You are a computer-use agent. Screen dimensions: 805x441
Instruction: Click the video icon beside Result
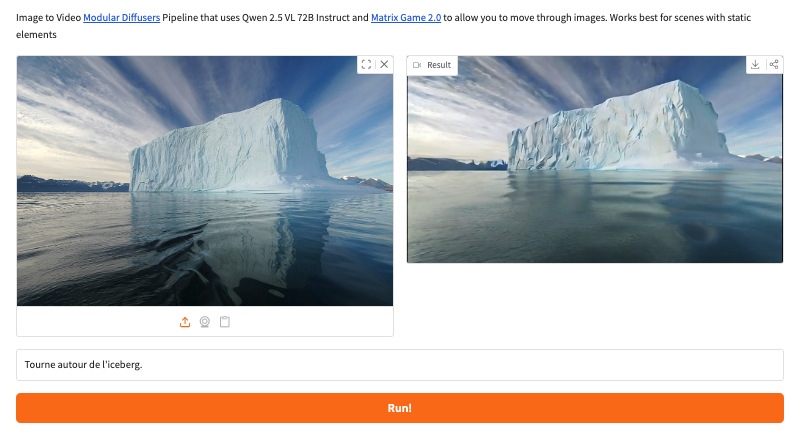417,65
